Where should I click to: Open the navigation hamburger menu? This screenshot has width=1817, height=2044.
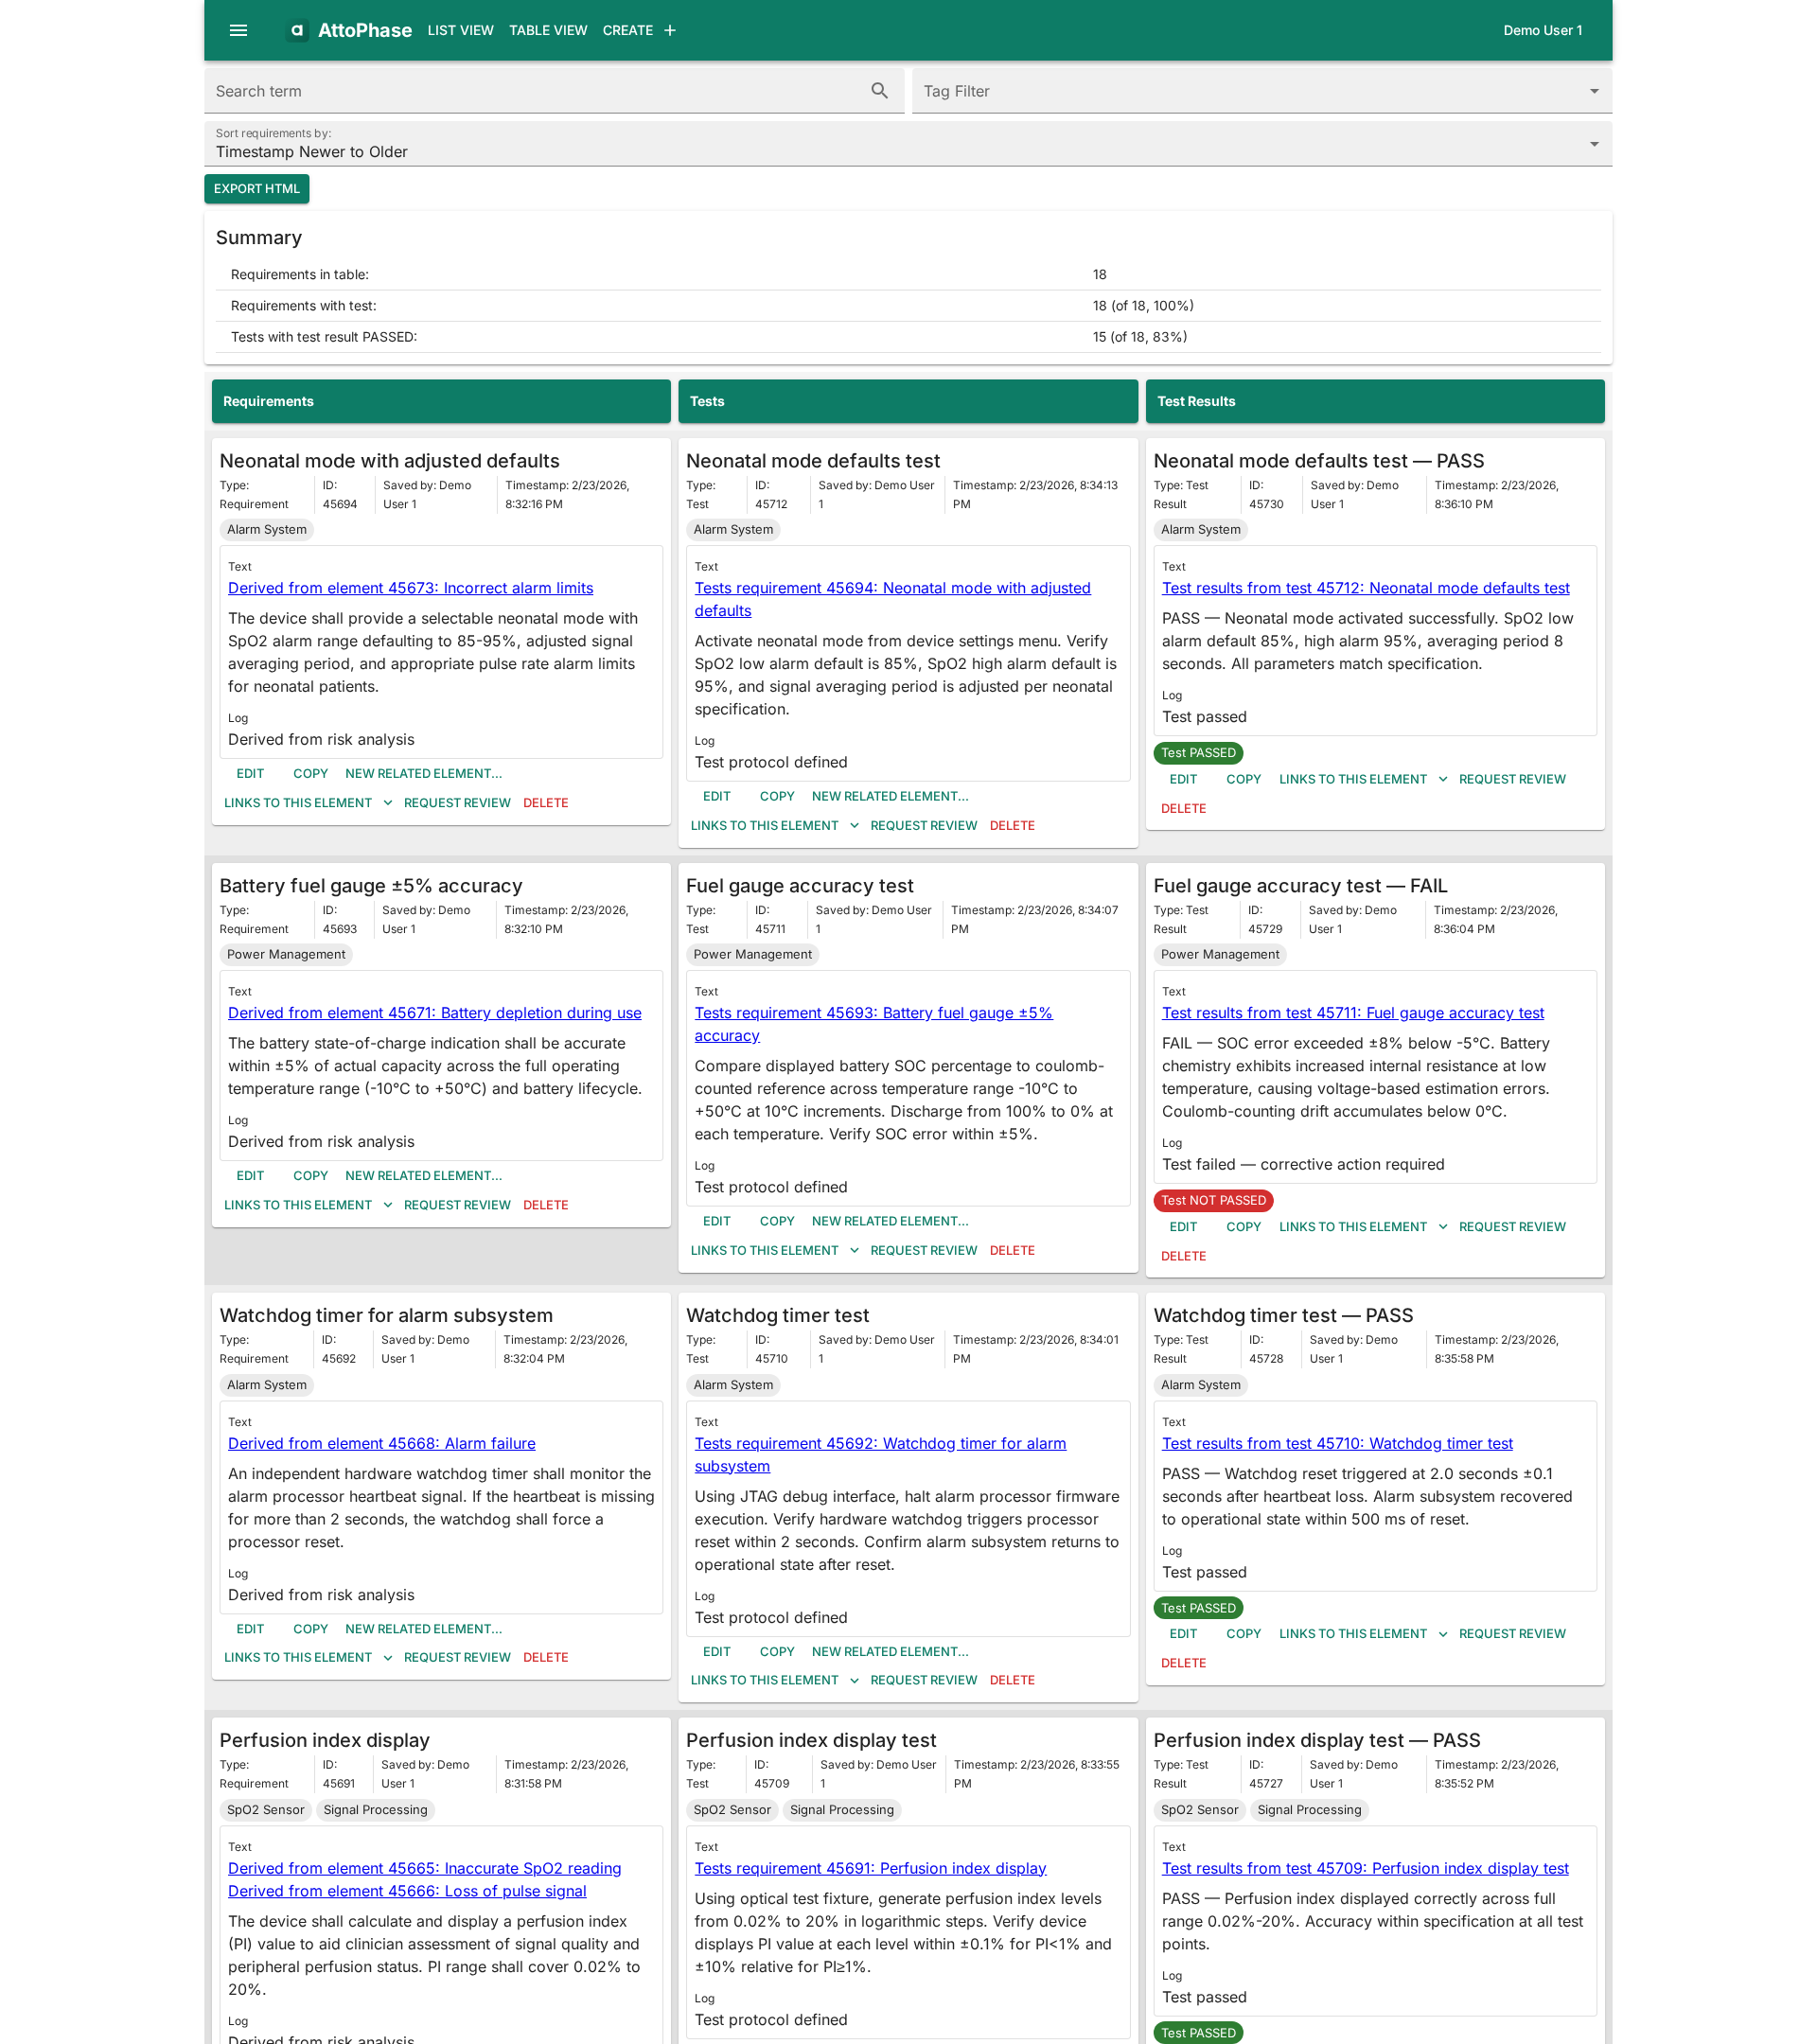coord(238,30)
